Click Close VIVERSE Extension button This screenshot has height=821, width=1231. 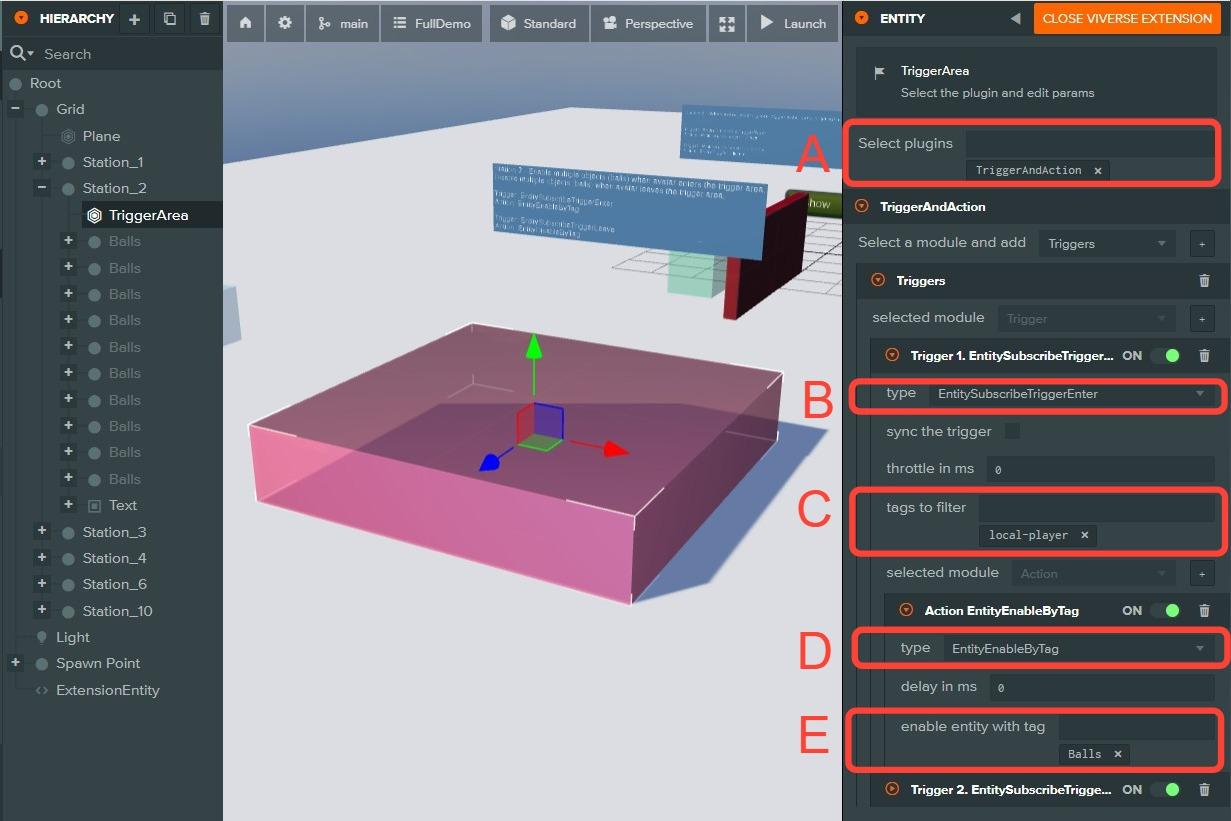coord(1127,19)
